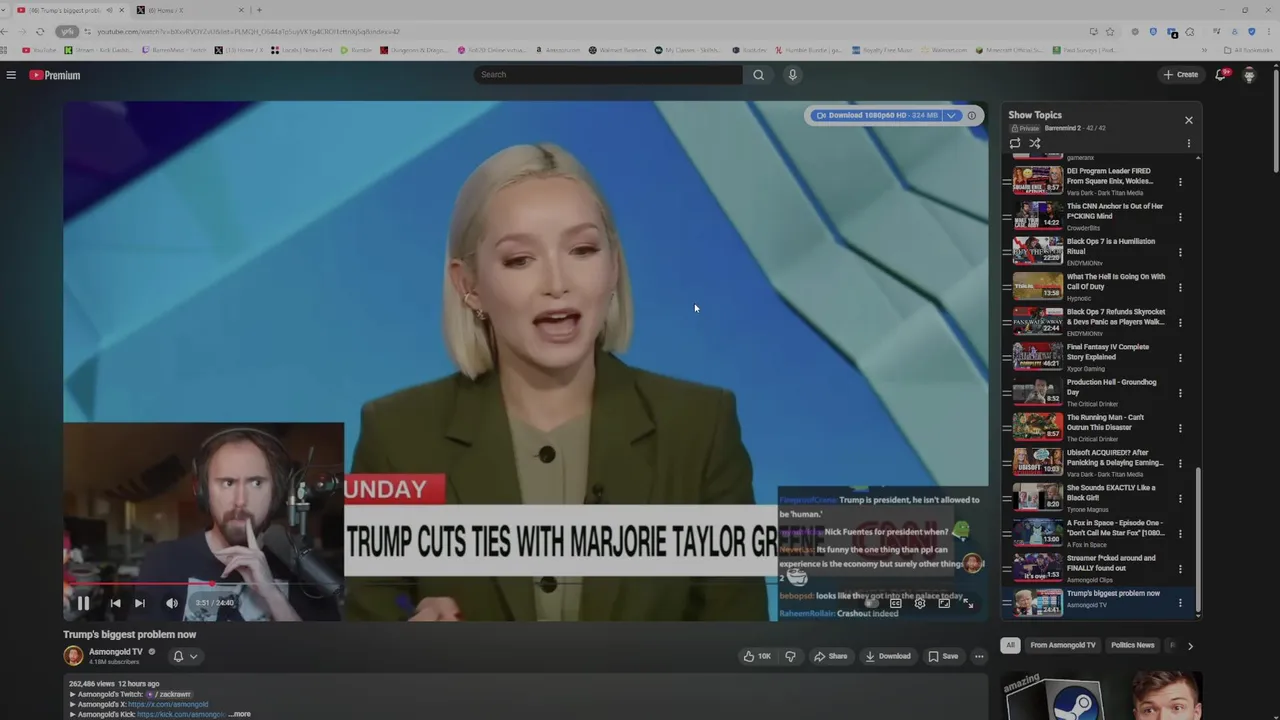The image size is (1280, 720).
Task: Grab reorder handle for This CNN Anchor video
Action: click(x=1007, y=217)
